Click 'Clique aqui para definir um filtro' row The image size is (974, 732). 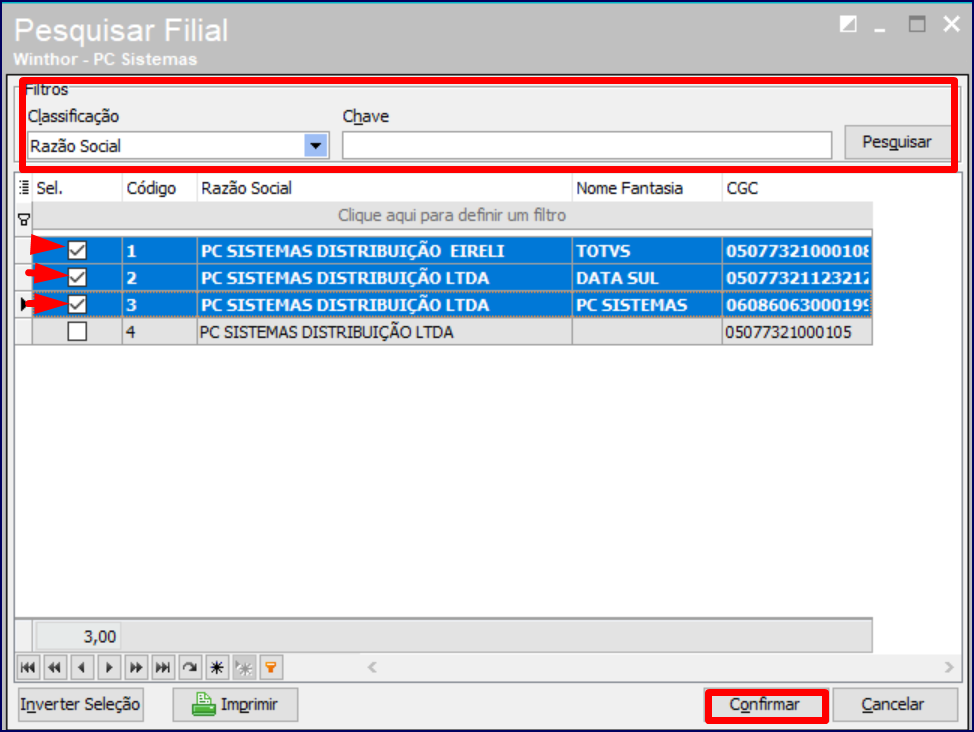[452, 216]
